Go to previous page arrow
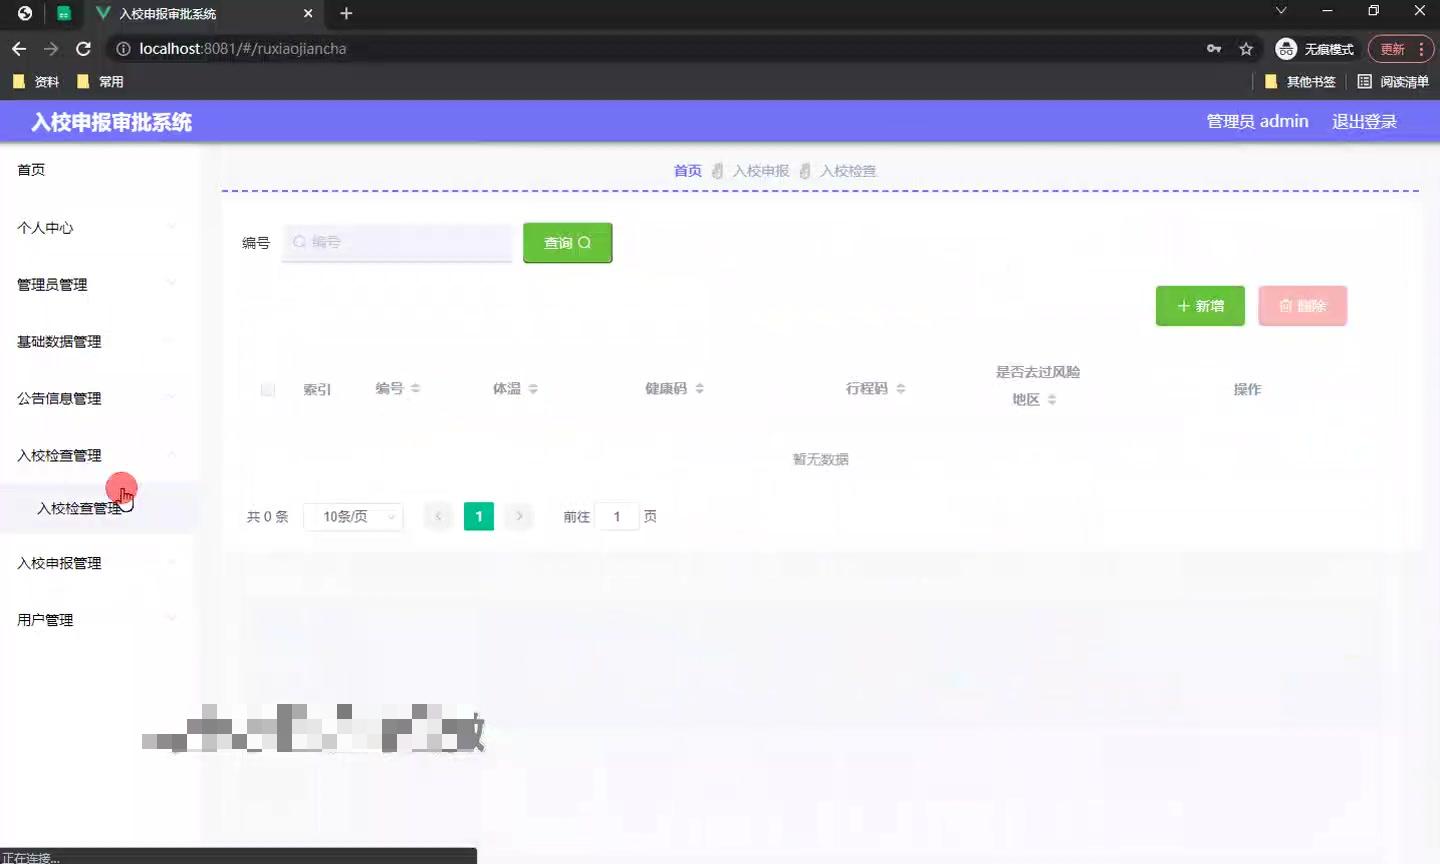The width and height of the screenshot is (1440, 864). click(438, 516)
